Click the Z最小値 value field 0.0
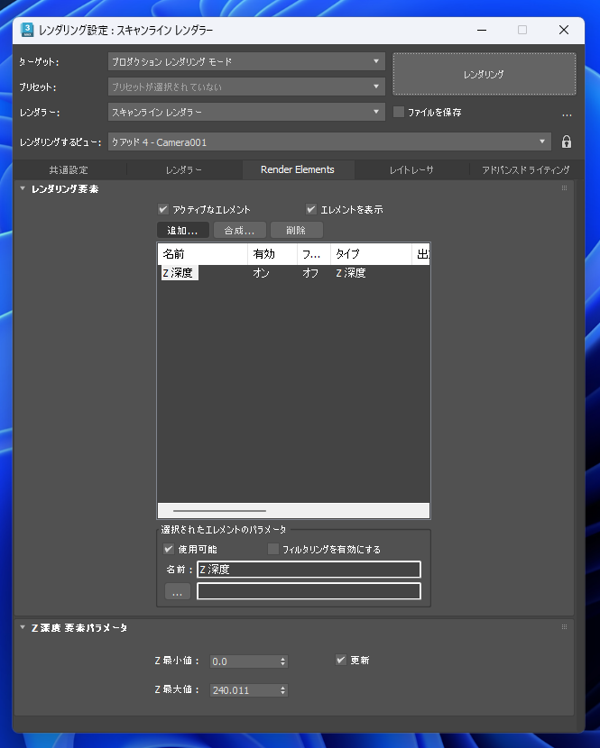The height and width of the screenshot is (748, 600). tap(245, 661)
